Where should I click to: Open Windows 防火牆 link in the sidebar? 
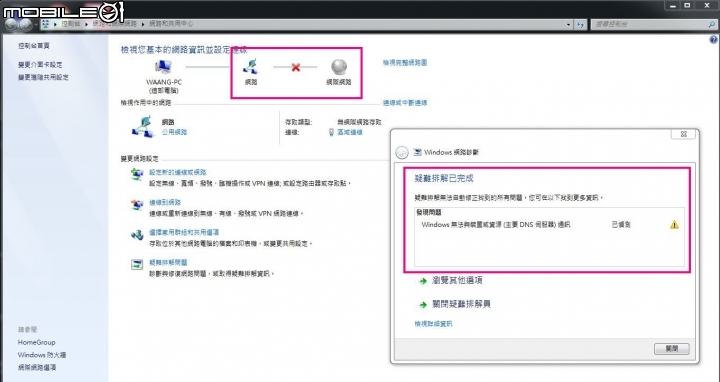click(x=42, y=355)
